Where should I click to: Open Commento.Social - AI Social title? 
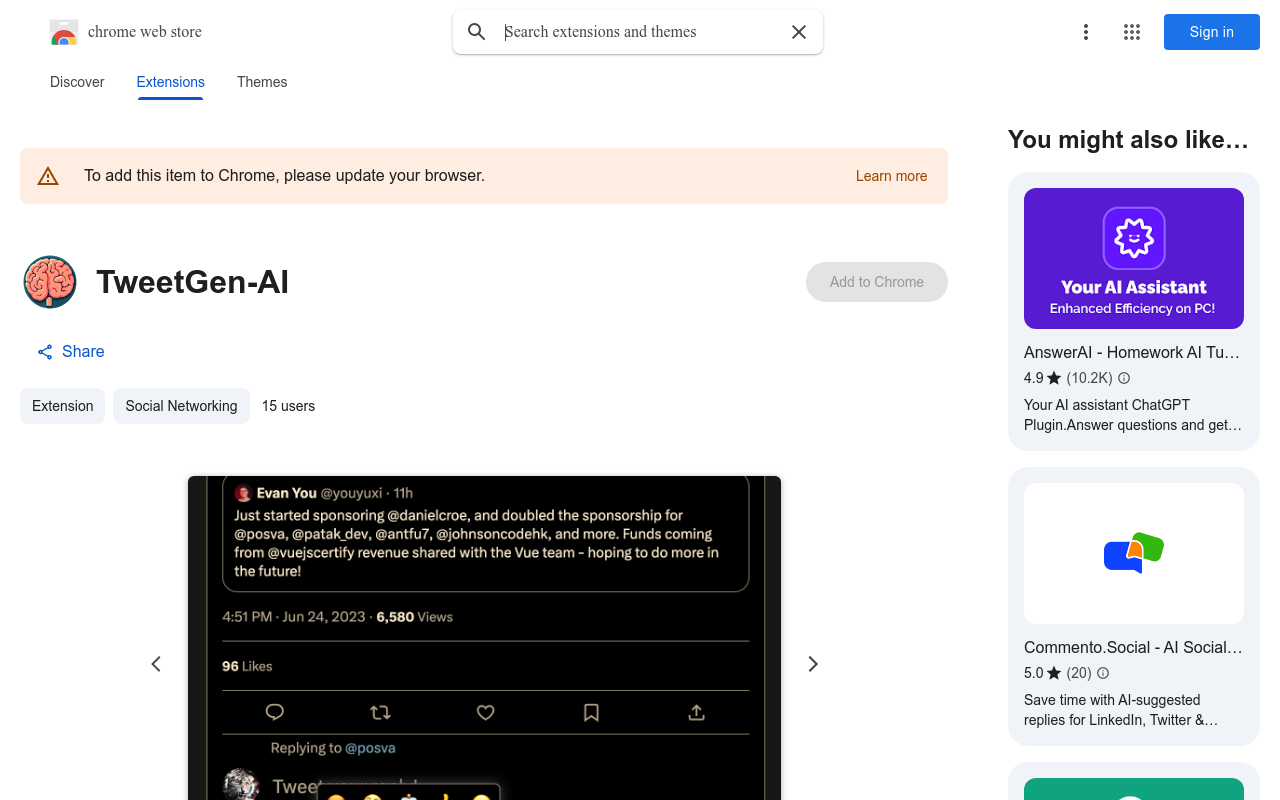pos(1133,647)
